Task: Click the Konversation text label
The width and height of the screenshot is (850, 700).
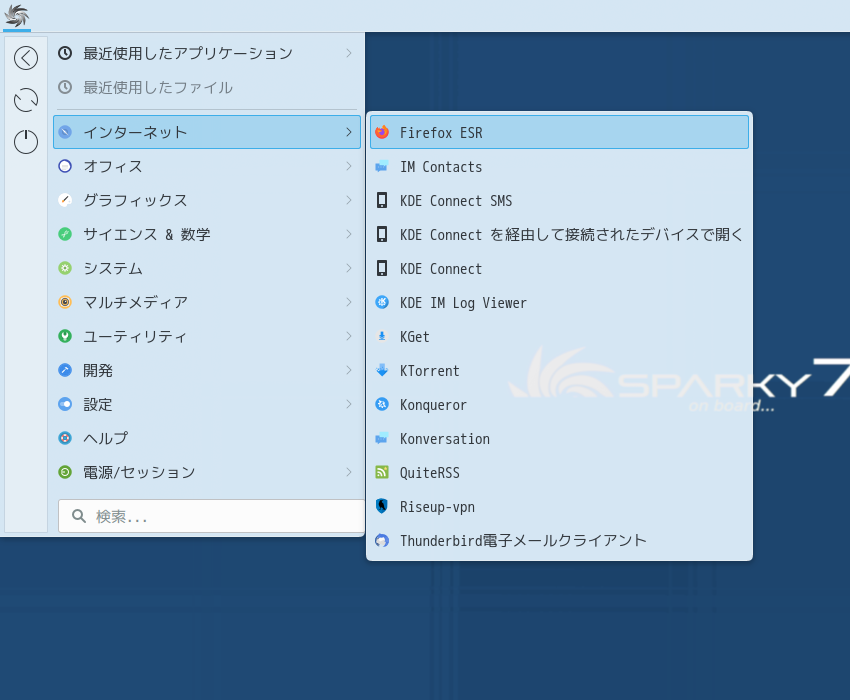Action: coord(445,439)
